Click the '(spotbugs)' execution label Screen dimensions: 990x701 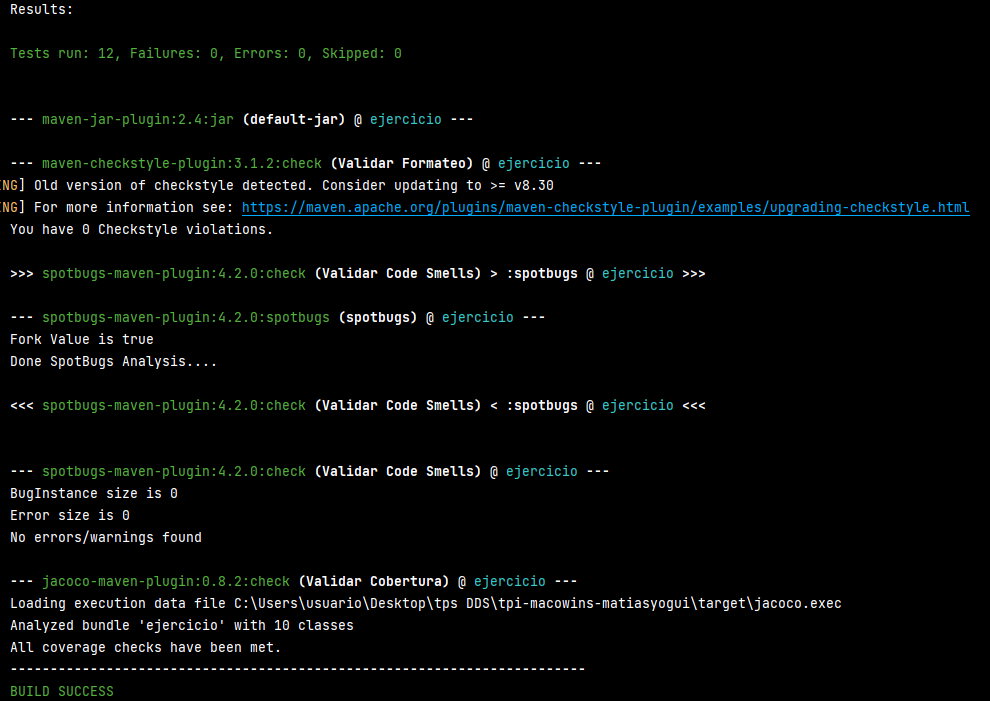378,318
